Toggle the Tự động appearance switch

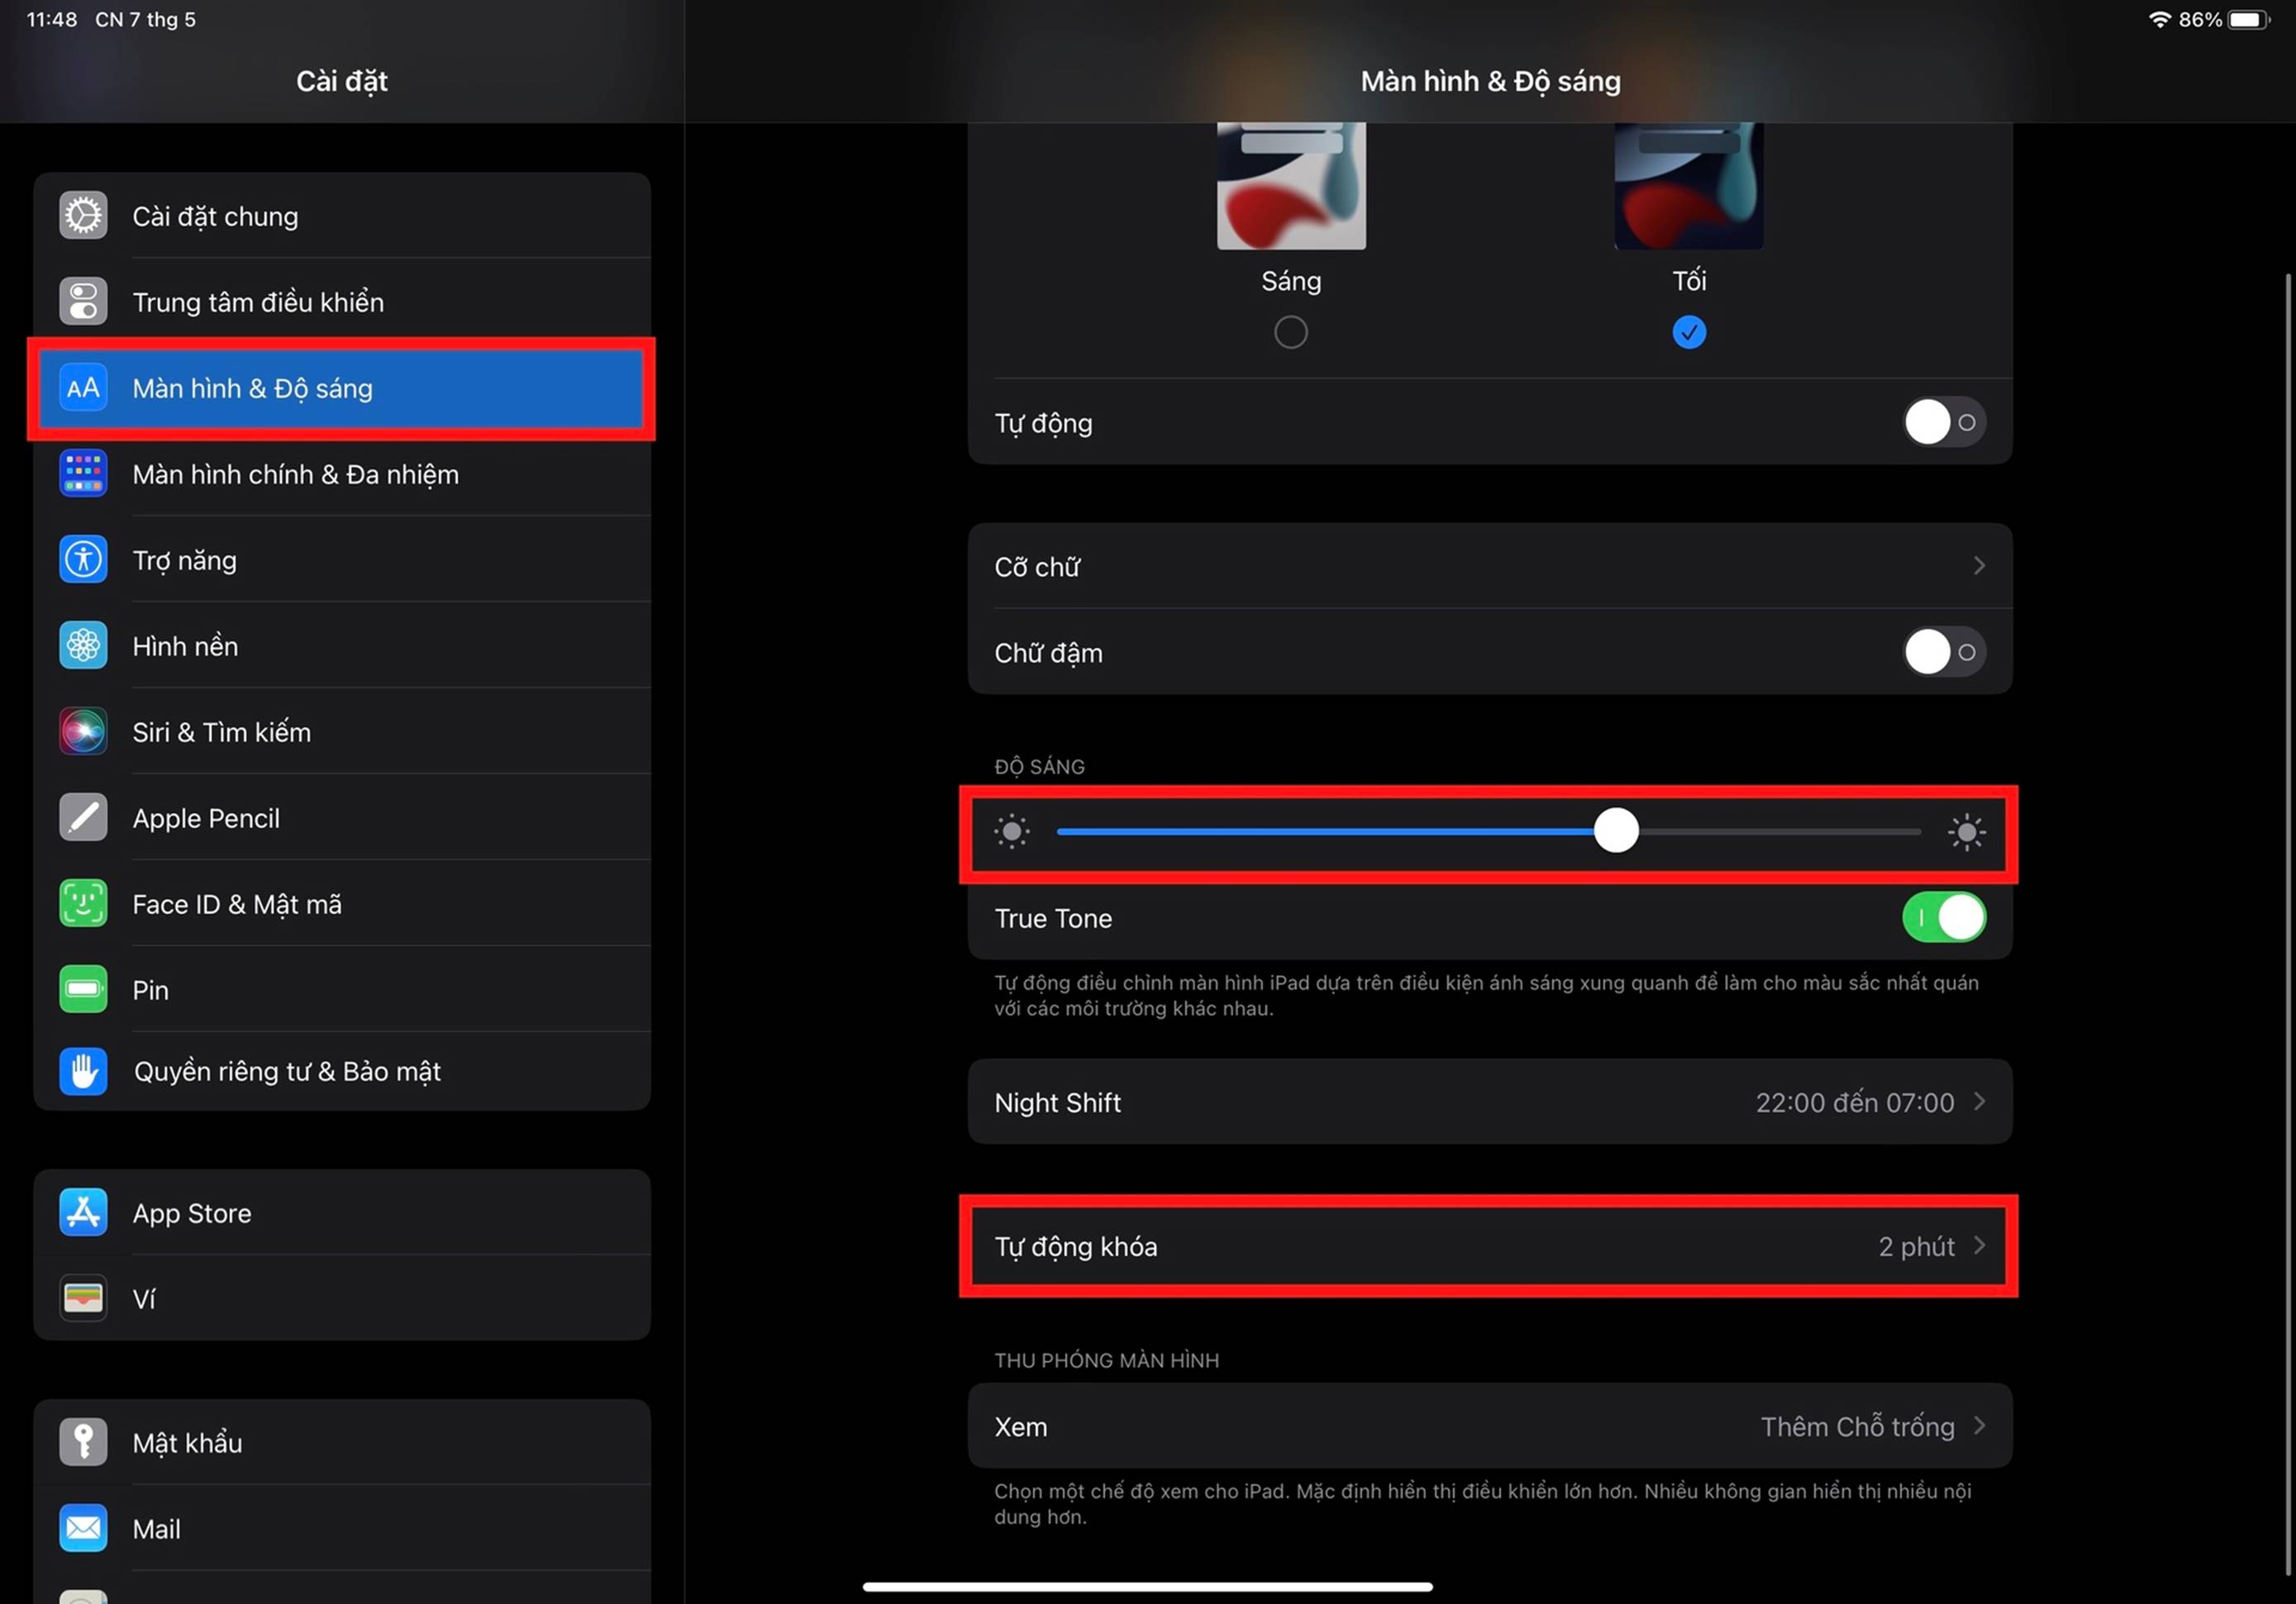pyautogui.click(x=1942, y=422)
